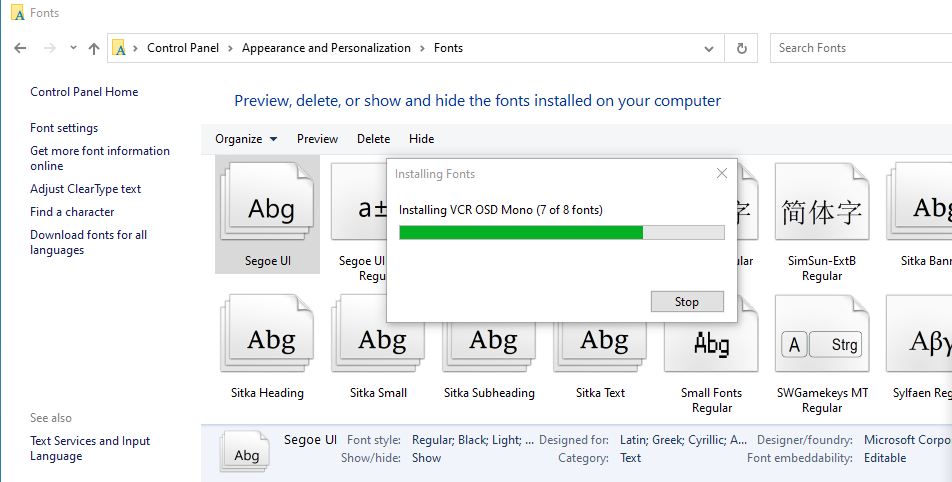Select Control Panel in breadcrumb path
Viewport: 952px width, 482px height.
point(183,48)
